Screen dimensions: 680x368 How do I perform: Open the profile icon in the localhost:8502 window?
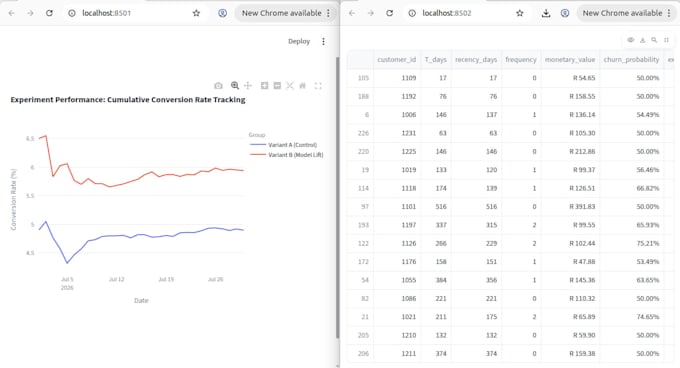point(565,13)
